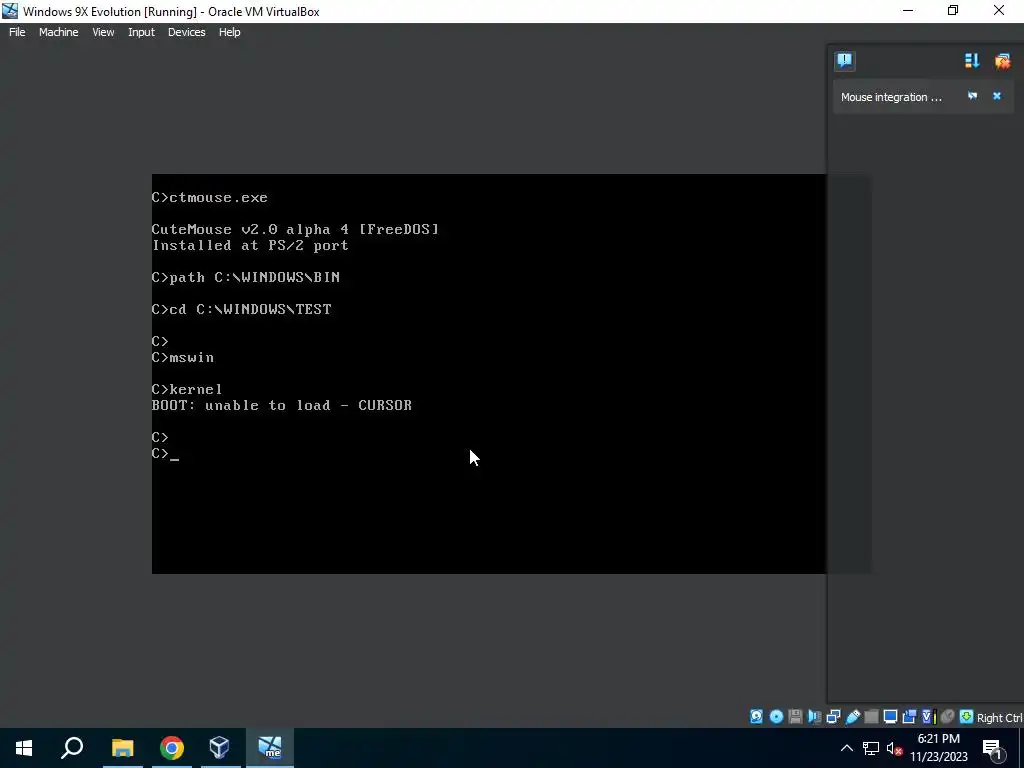1024x768 pixels.
Task: Toggle notification sort order icon
Action: coord(972,61)
